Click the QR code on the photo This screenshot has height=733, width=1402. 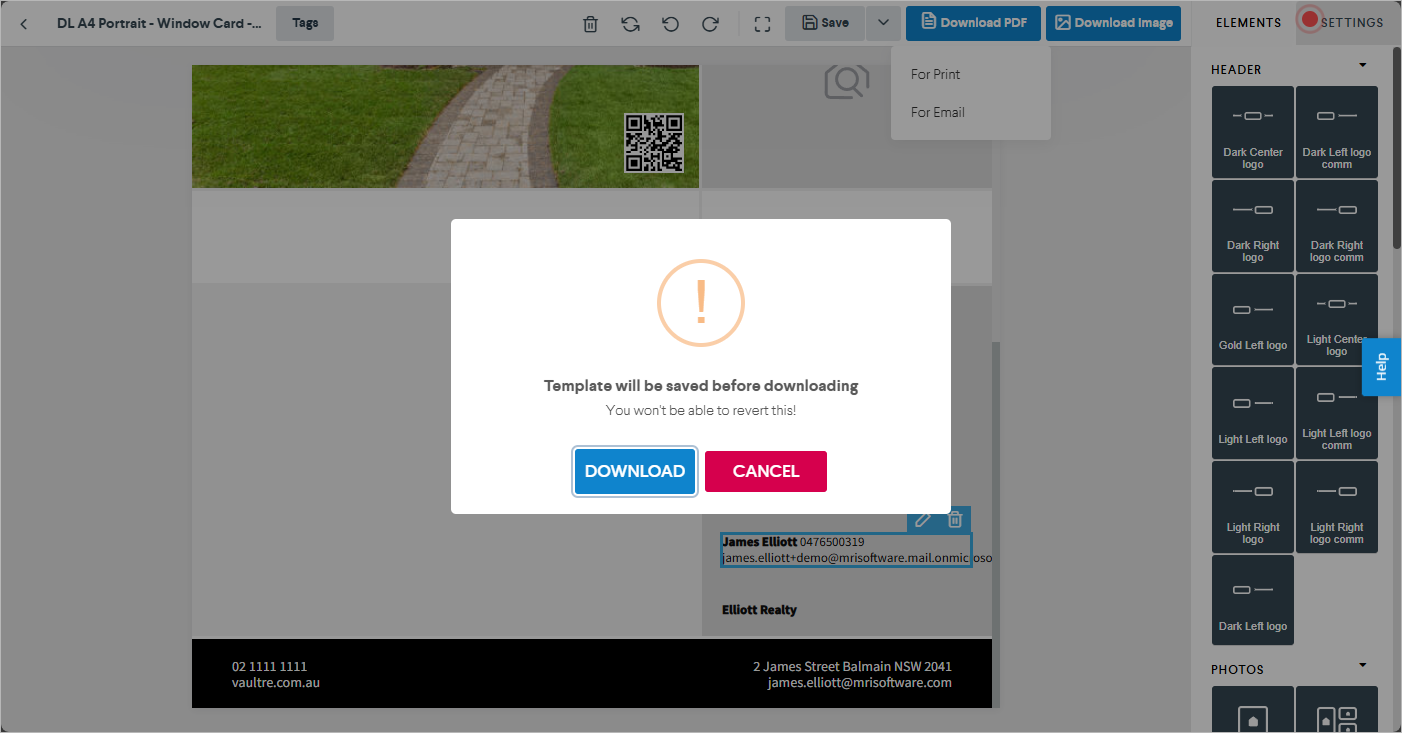tap(654, 143)
